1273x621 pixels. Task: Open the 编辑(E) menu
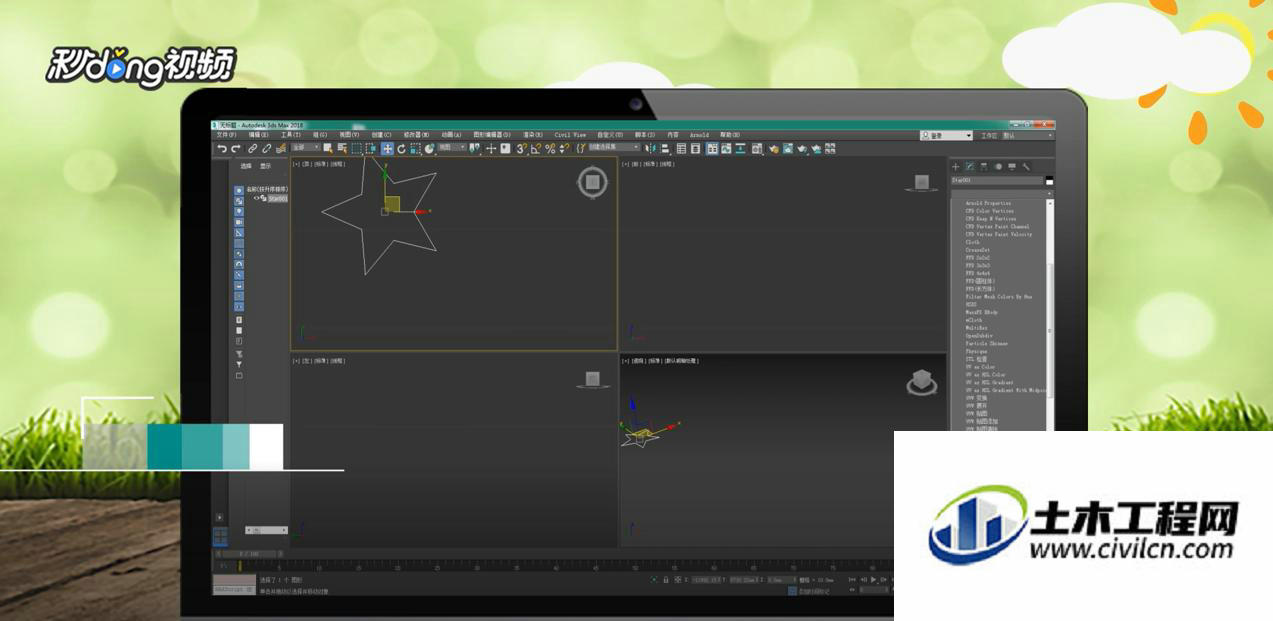pyautogui.click(x=258, y=135)
